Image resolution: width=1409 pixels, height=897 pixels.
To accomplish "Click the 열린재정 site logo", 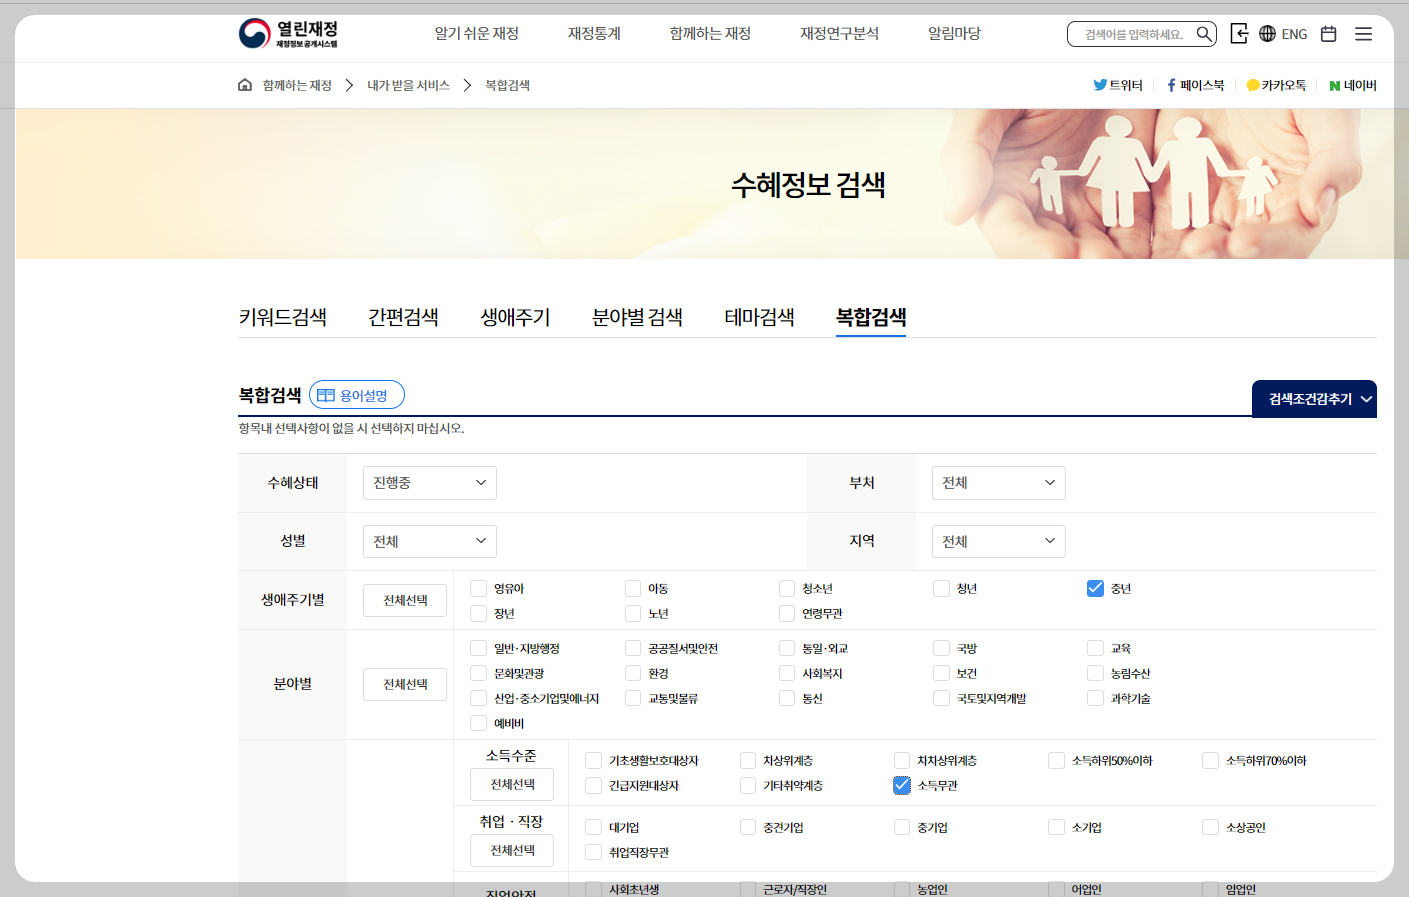I will [288, 34].
